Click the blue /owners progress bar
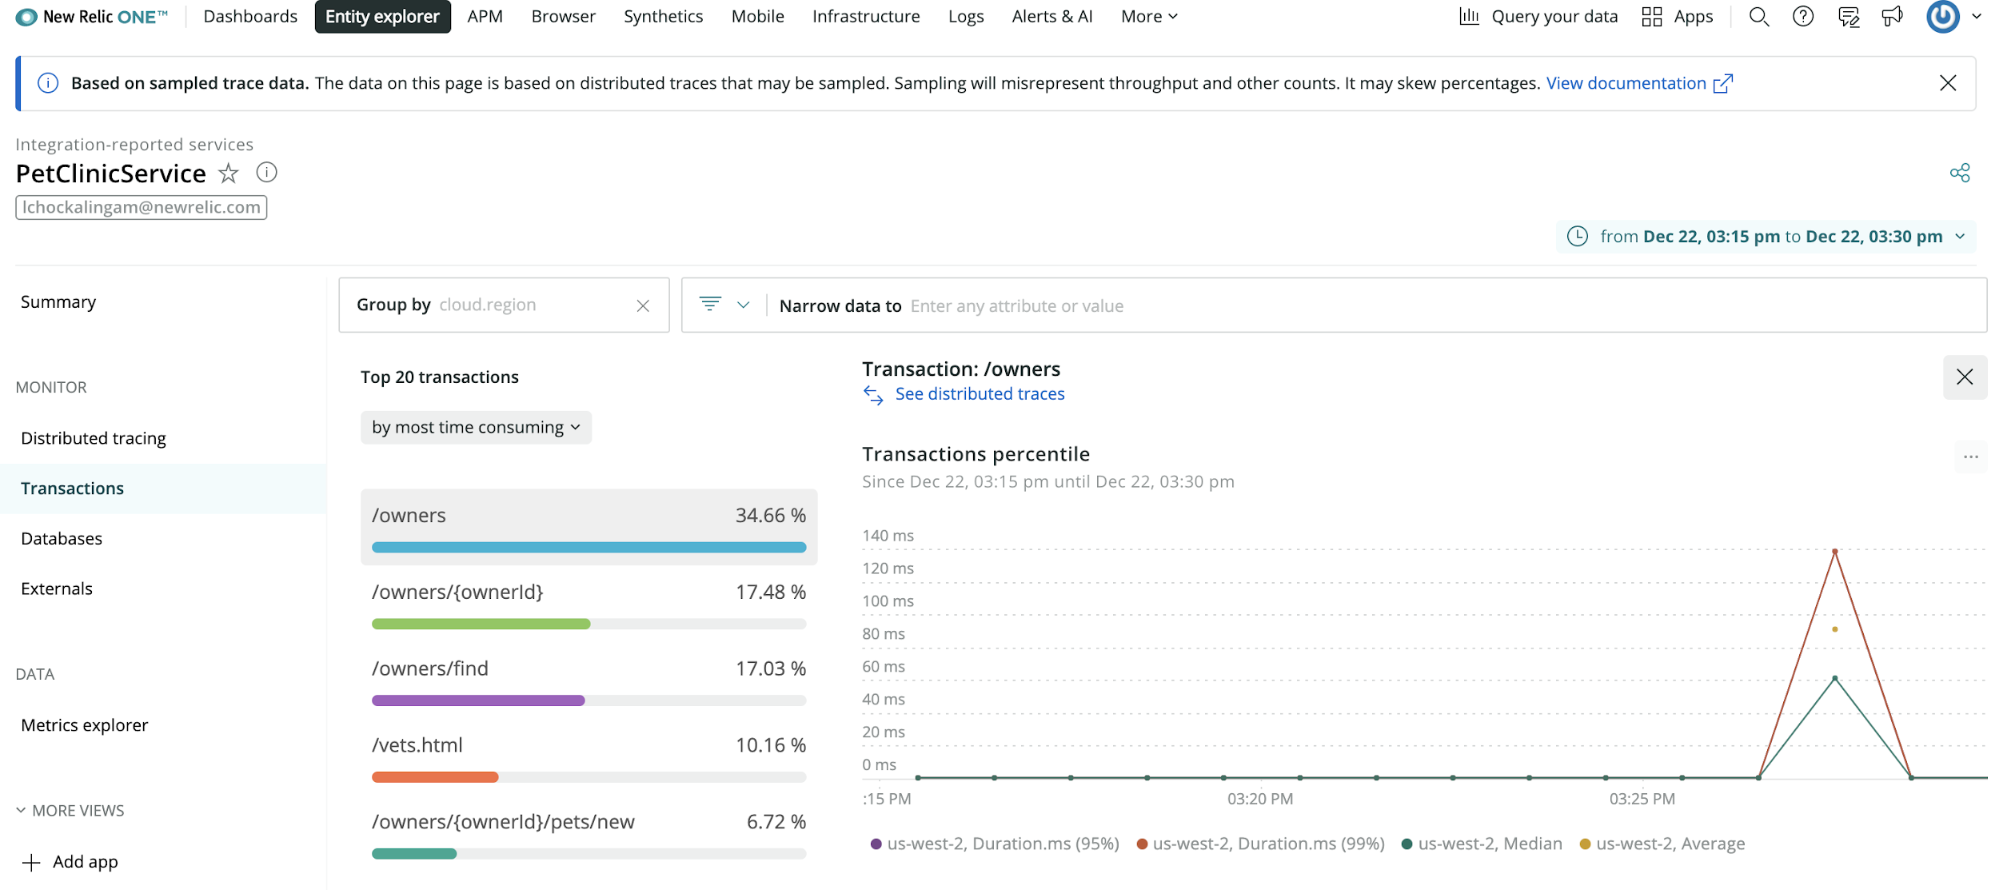1999x890 pixels. 589,547
